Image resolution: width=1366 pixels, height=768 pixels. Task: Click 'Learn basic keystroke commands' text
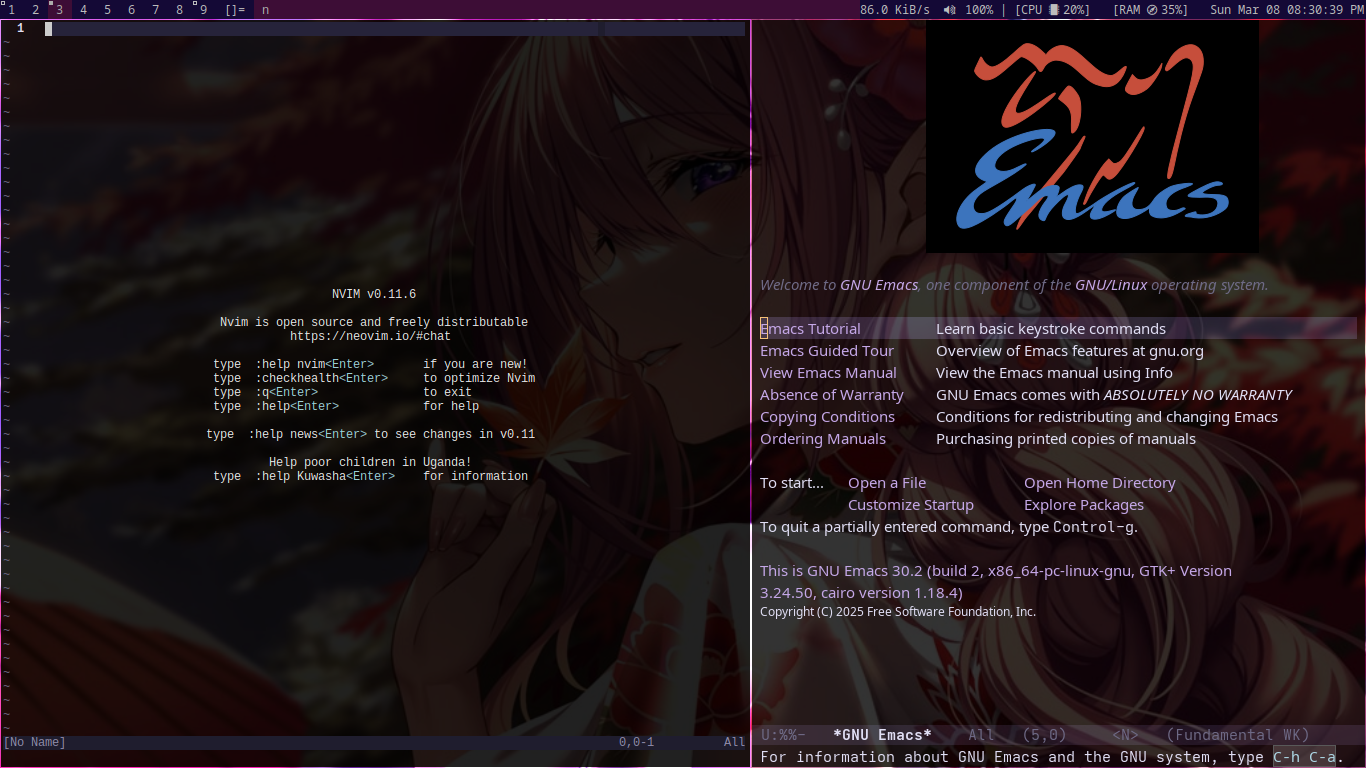pyautogui.click(x=1051, y=329)
